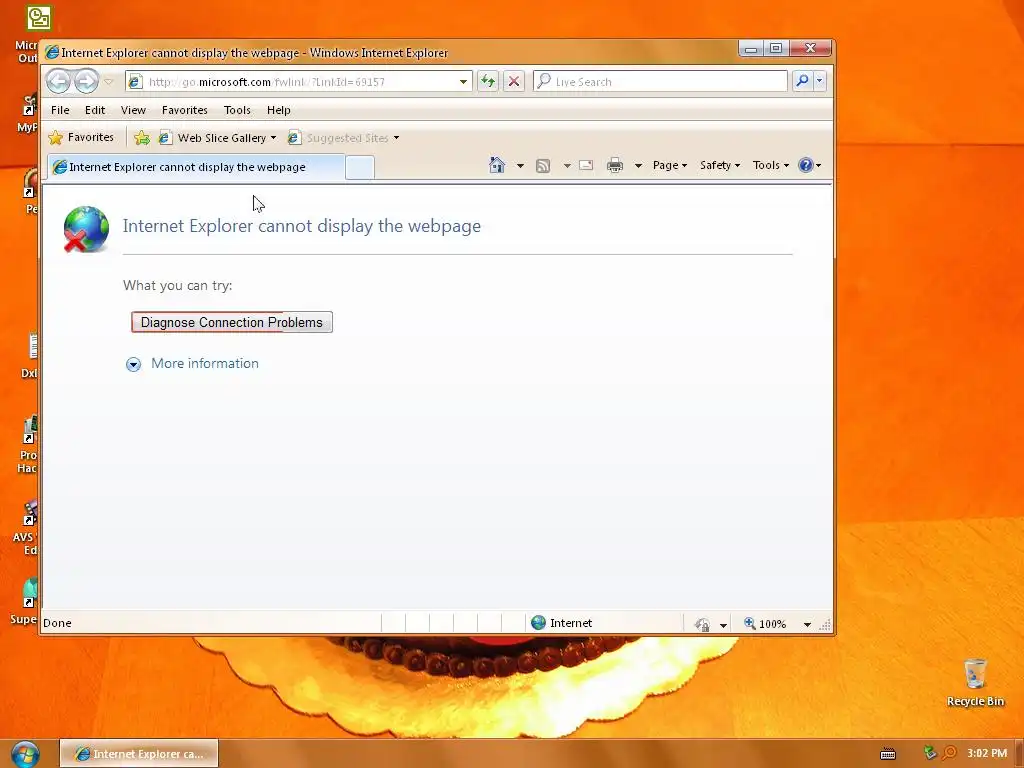Screen dimensions: 1024x768
Task: Click the Add to Favorites Bar star icon
Action: pos(142,137)
